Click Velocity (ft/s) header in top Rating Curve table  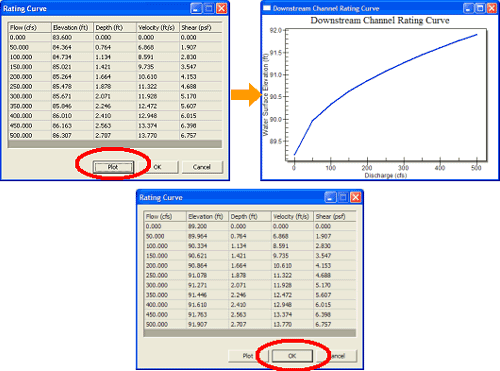point(157,28)
